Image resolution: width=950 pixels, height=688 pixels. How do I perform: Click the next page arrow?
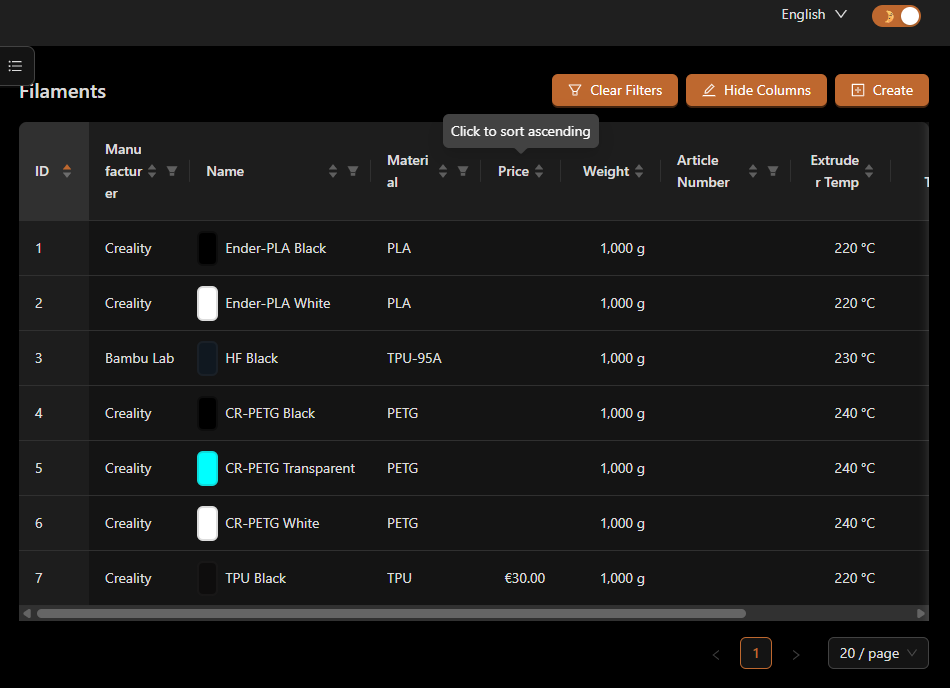796,654
